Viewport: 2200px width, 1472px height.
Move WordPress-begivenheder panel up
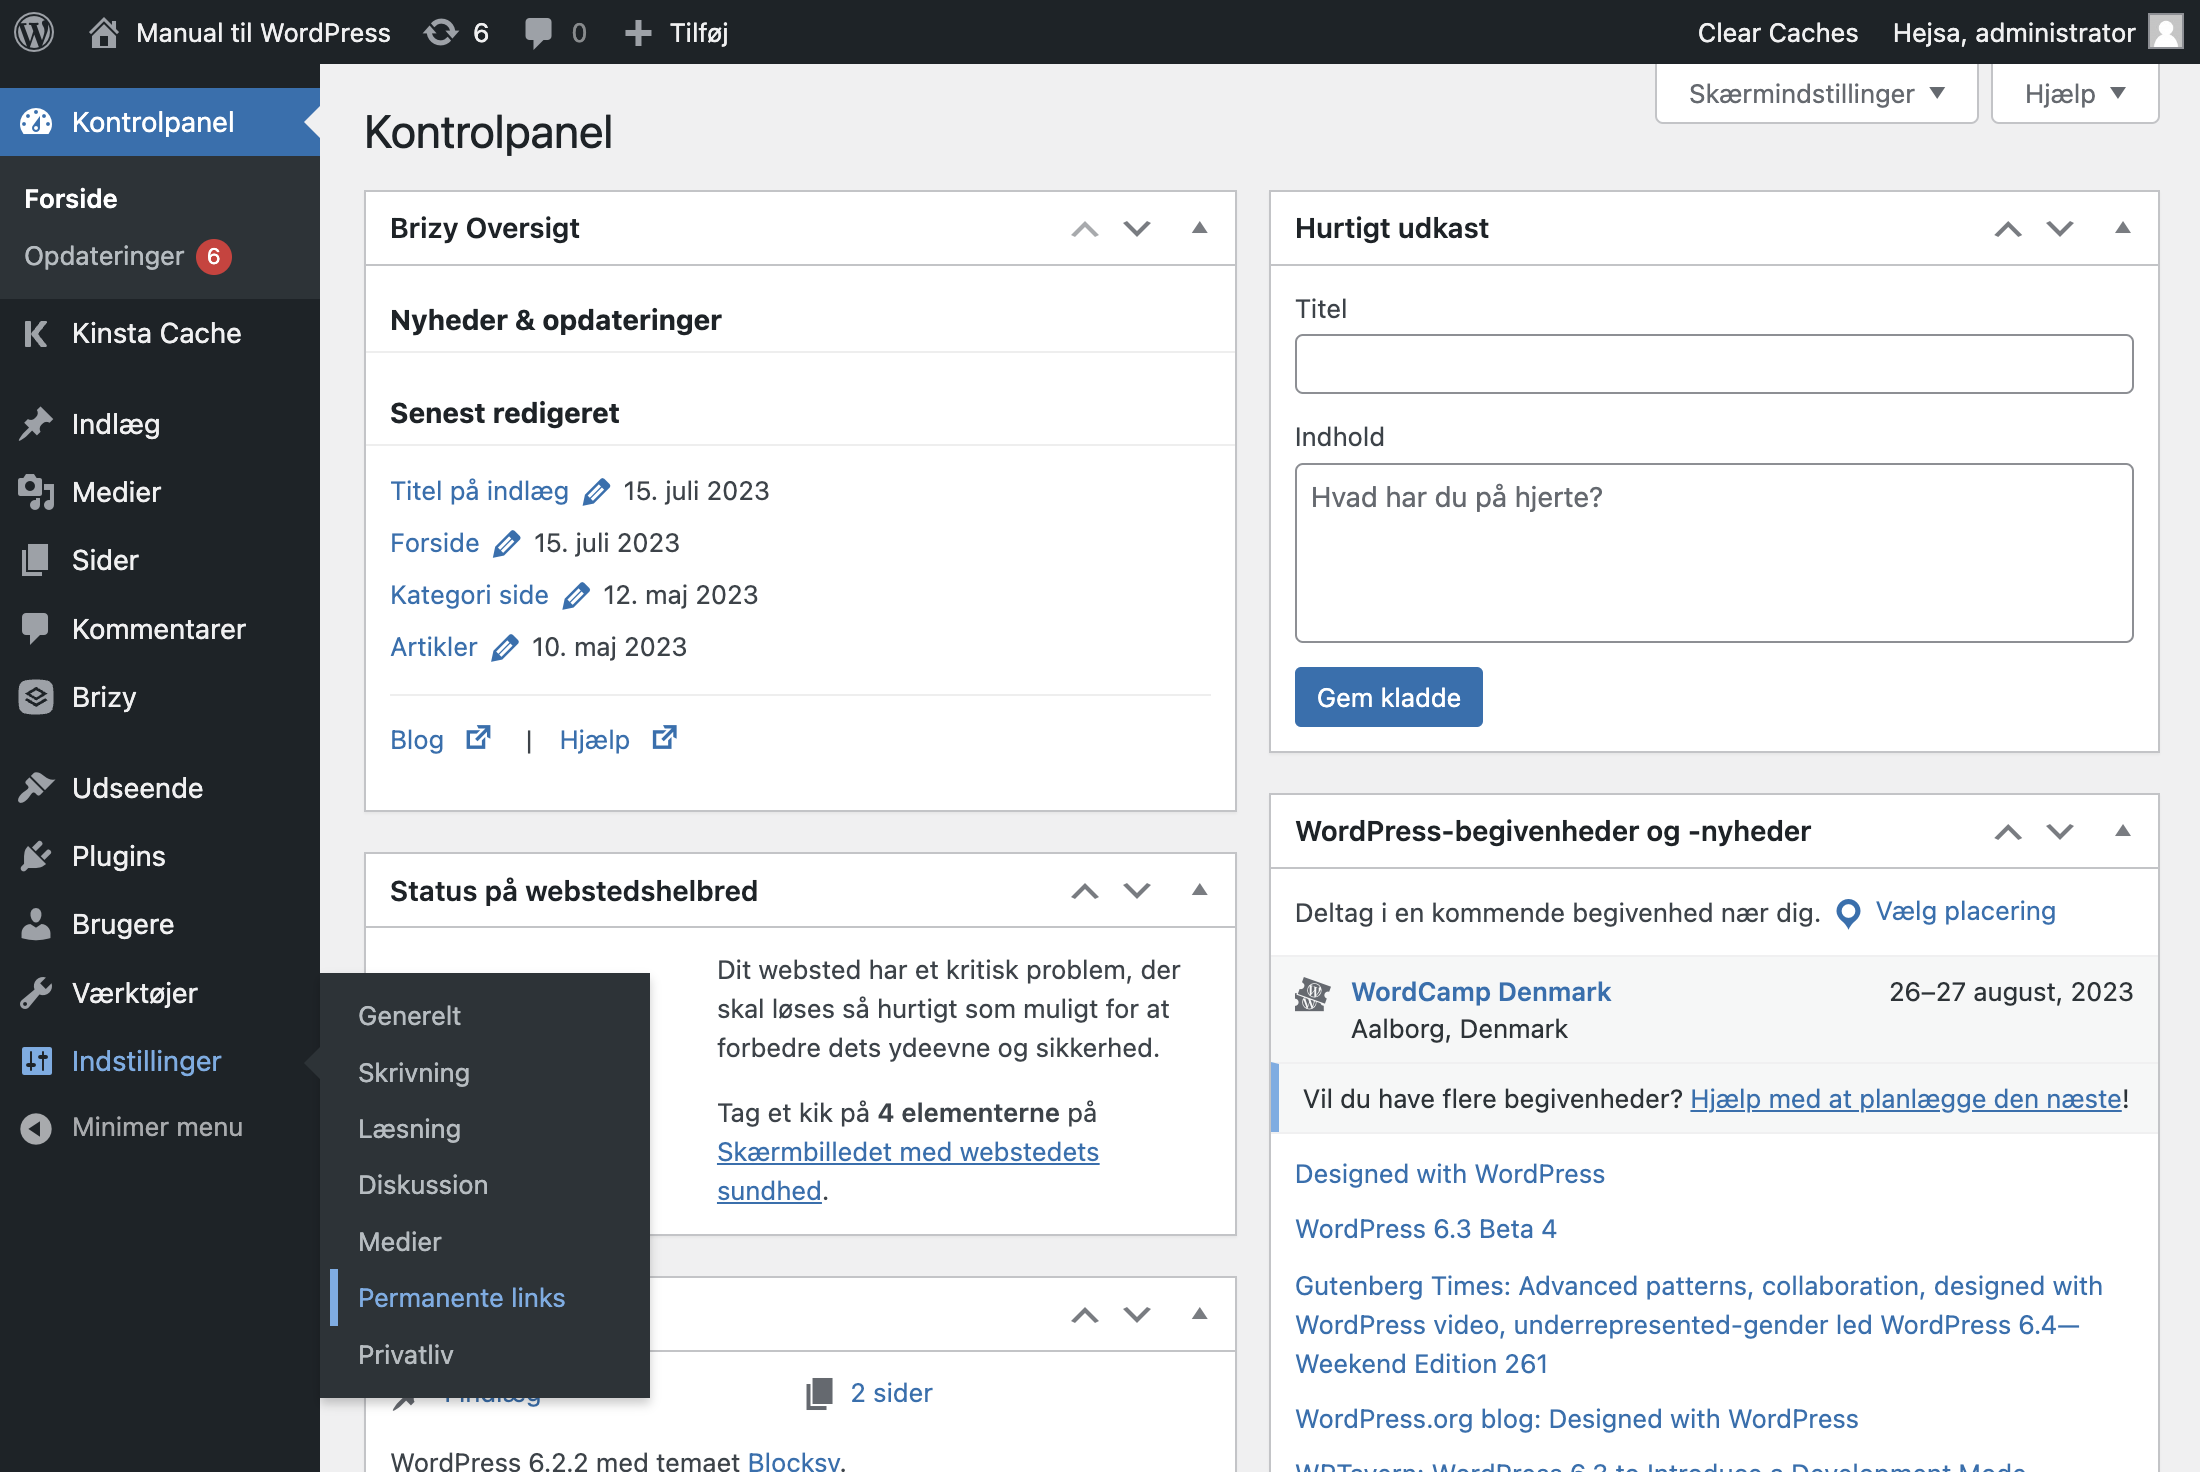[2008, 831]
